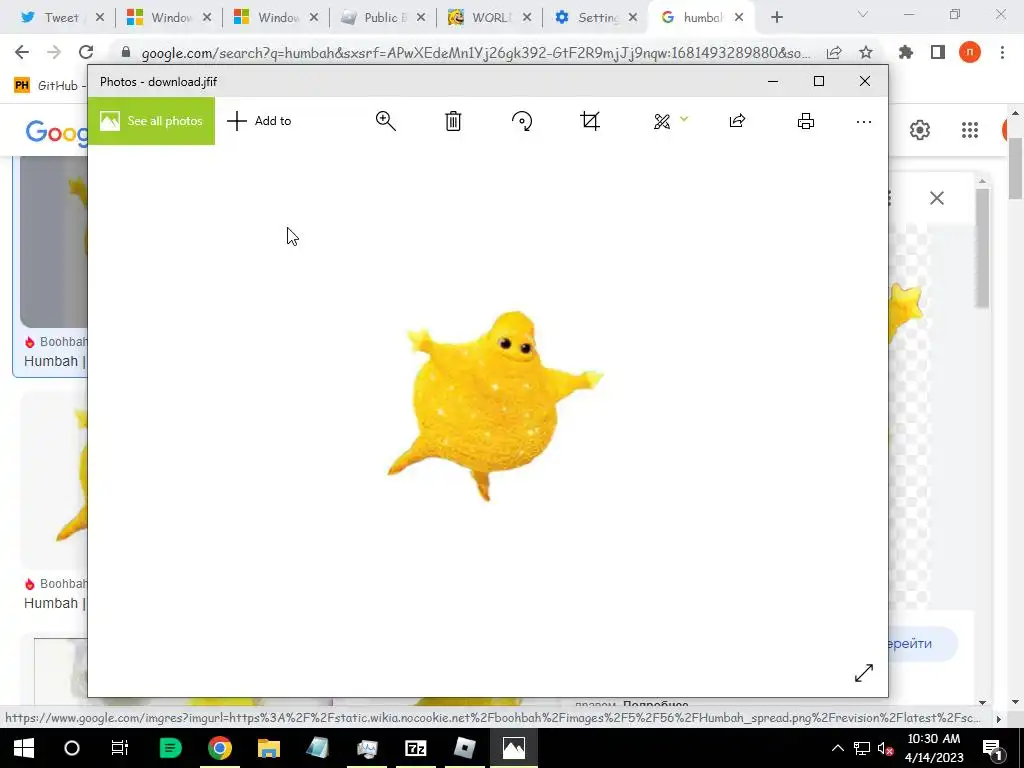Open Chrome tab search chevron
Image resolution: width=1024 pixels, height=768 pixels.
click(x=863, y=14)
